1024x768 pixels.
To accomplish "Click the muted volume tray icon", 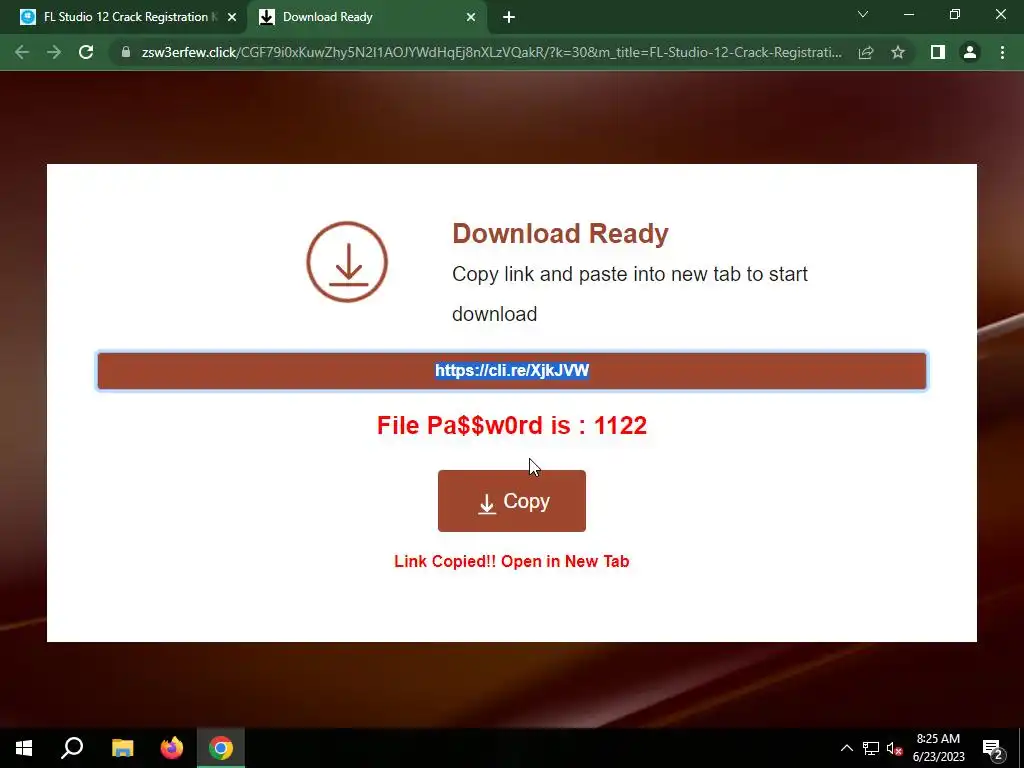I will click(x=895, y=748).
